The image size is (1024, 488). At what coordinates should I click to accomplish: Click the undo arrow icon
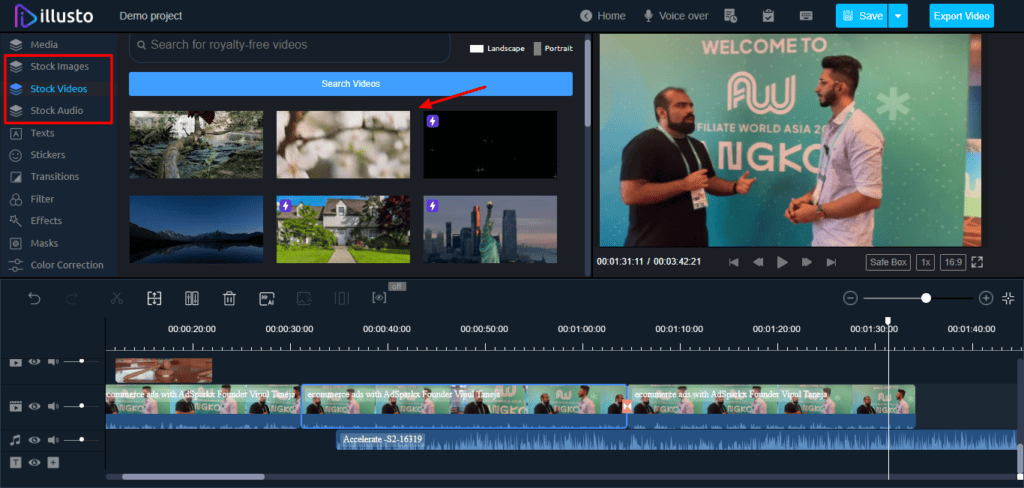click(35, 298)
